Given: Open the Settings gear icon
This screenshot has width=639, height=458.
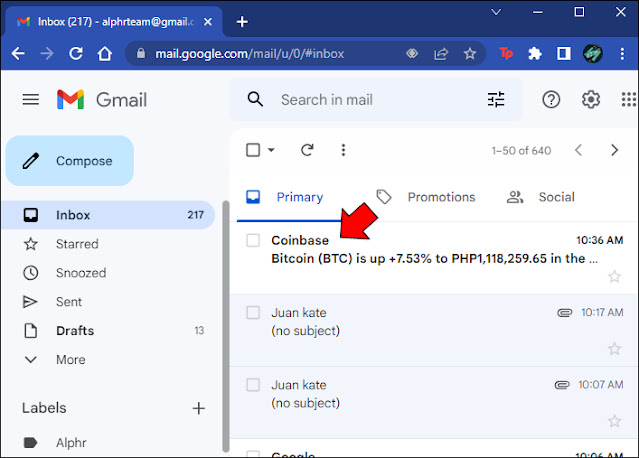Looking at the screenshot, I should pyautogui.click(x=591, y=99).
